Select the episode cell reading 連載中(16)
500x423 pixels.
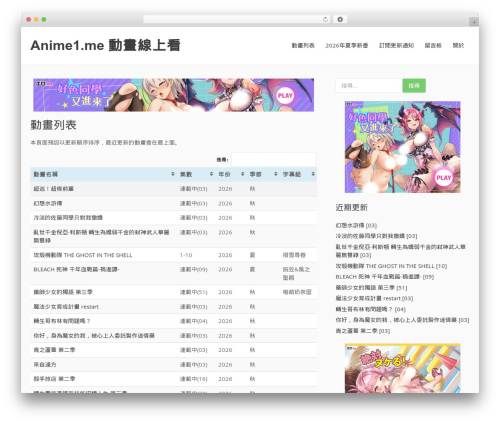(x=194, y=379)
